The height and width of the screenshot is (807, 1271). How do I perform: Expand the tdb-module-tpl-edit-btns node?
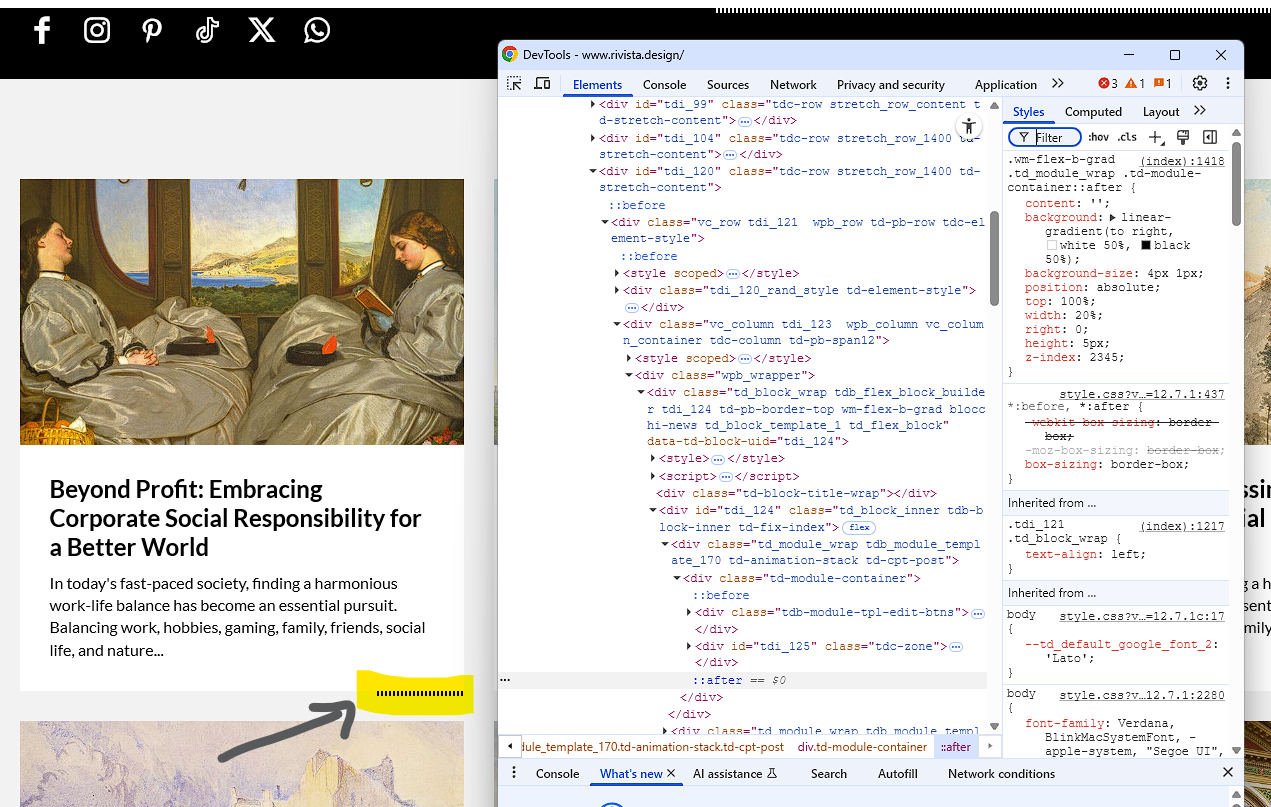point(688,612)
